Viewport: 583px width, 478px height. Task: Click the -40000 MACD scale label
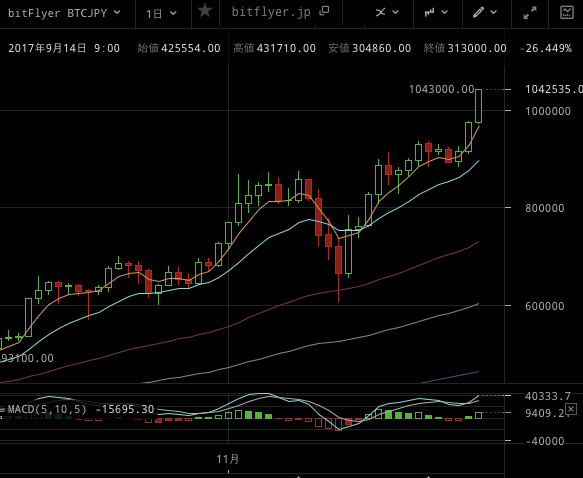coord(545,441)
